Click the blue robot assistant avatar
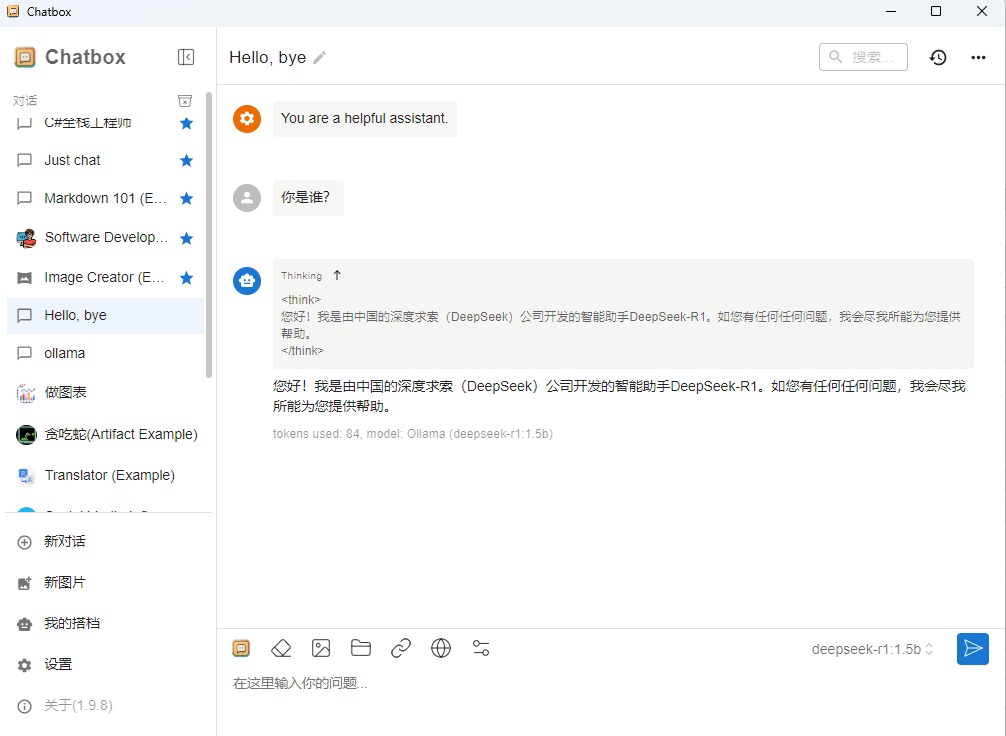Viewport: 1006px width, 736px height. coord(247,281)
